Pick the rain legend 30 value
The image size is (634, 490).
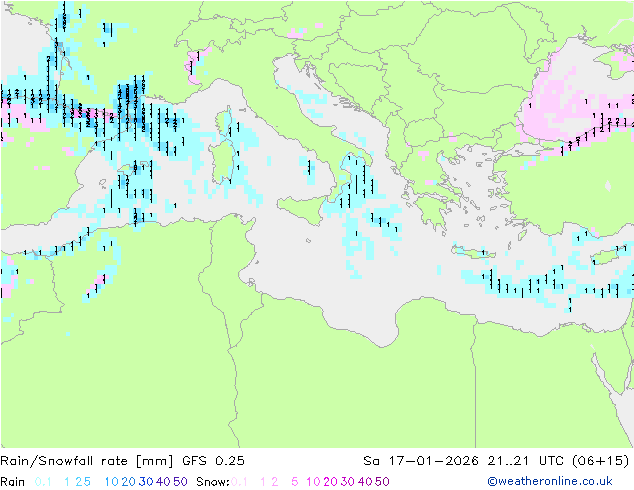click(146, 482)
